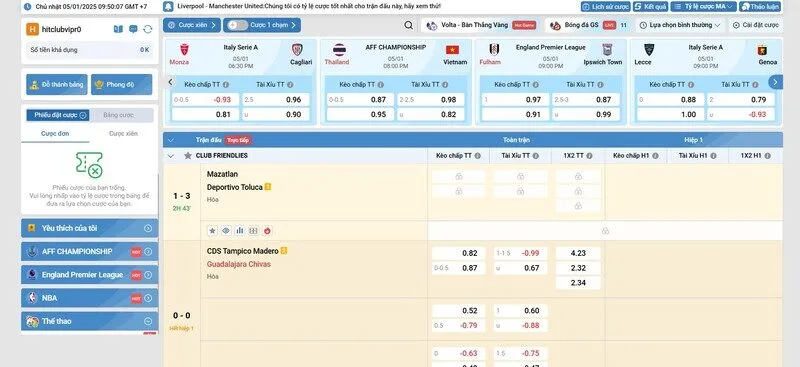Expand the Yêu thích của tôi section
This screenshot has width=800, height=367.
(90, 228)
